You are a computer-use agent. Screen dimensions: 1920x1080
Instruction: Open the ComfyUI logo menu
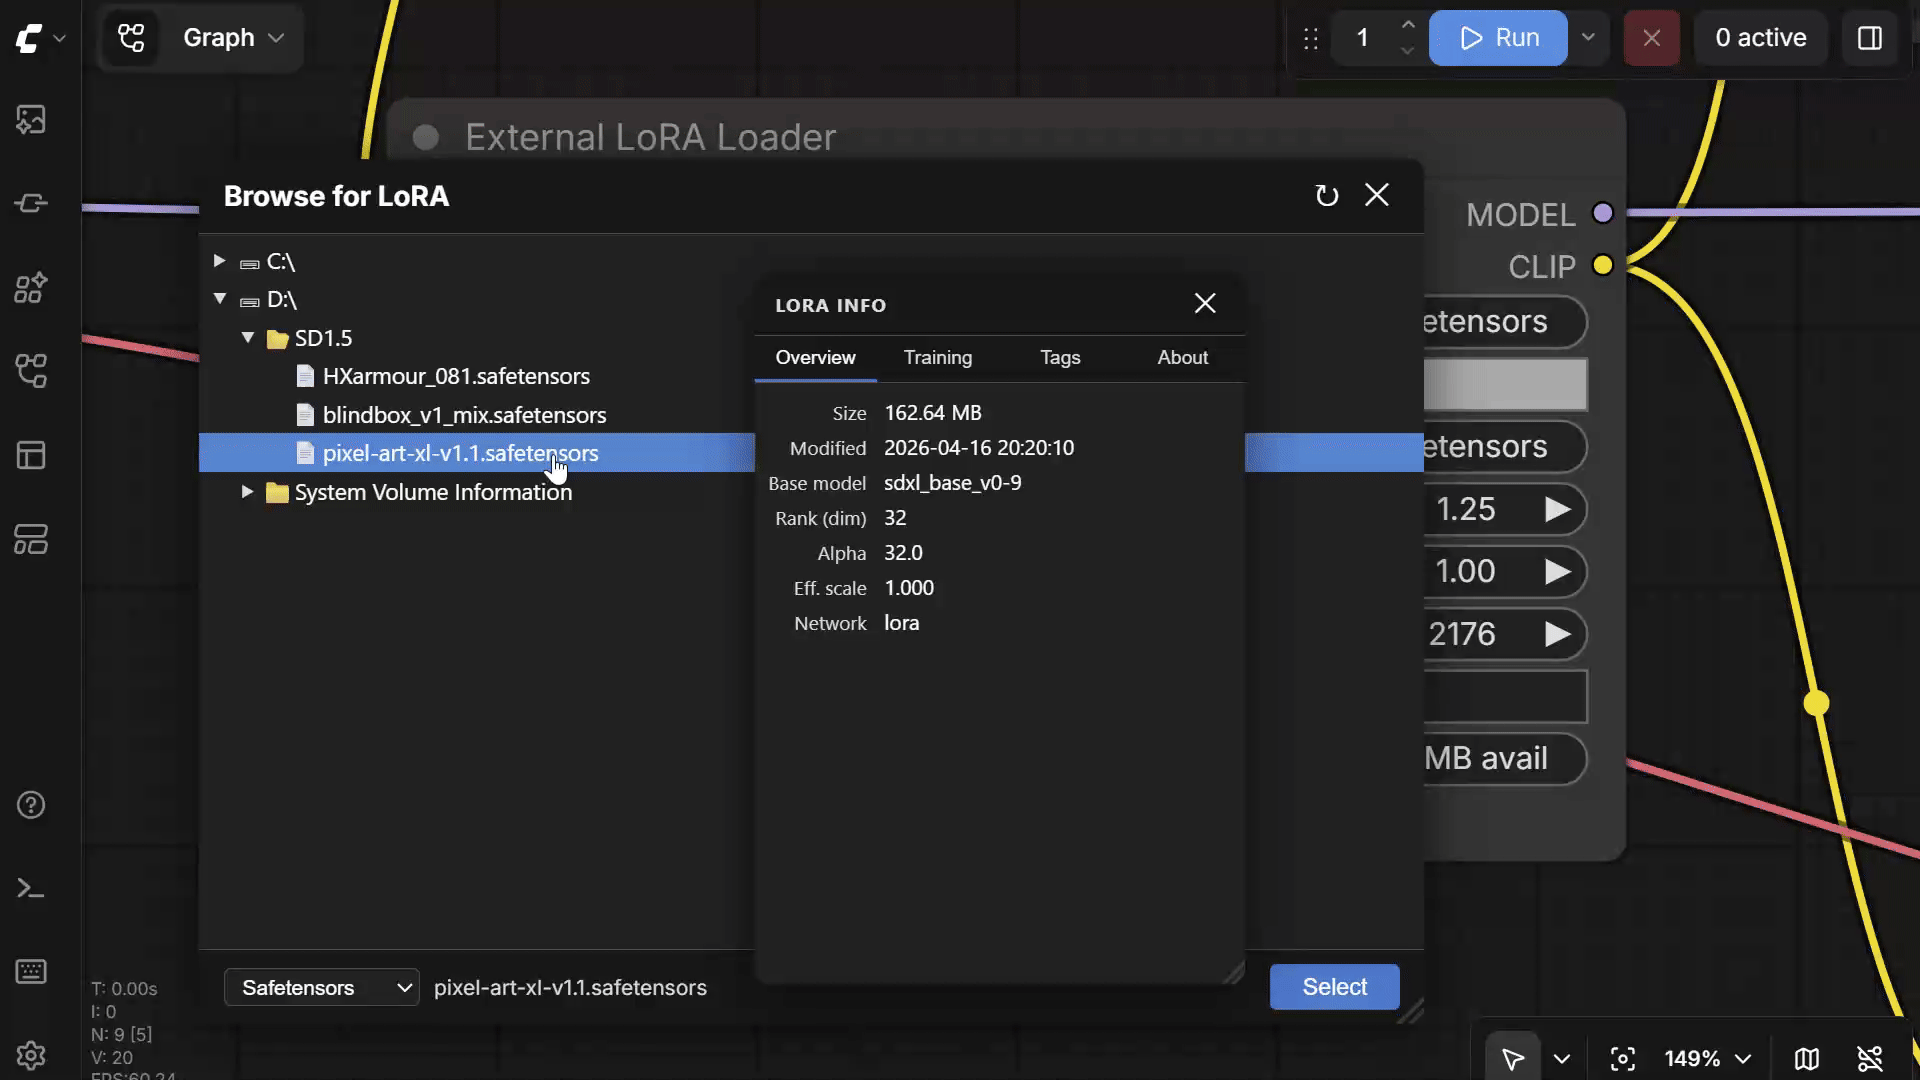pyautogui.click(x=40, y=38)
